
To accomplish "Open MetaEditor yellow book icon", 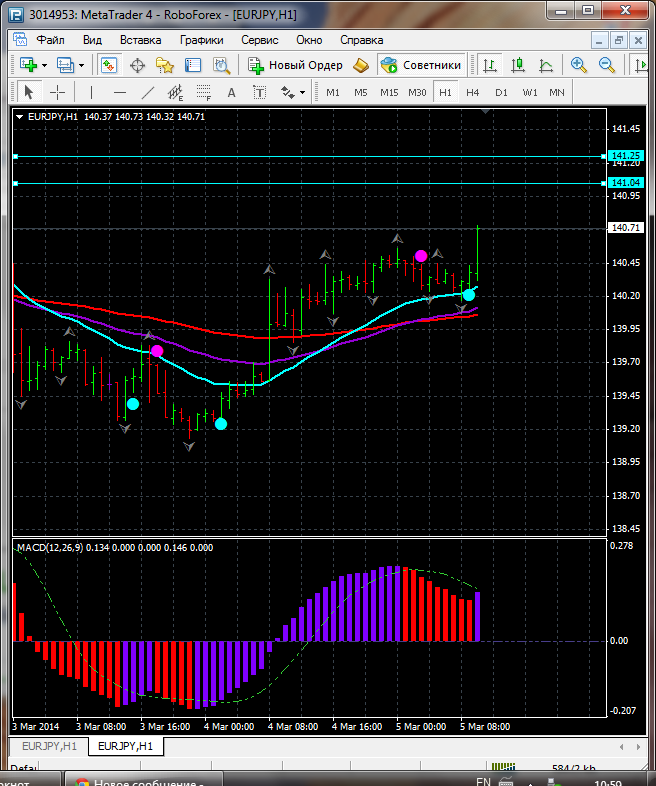I will point(361,65).
